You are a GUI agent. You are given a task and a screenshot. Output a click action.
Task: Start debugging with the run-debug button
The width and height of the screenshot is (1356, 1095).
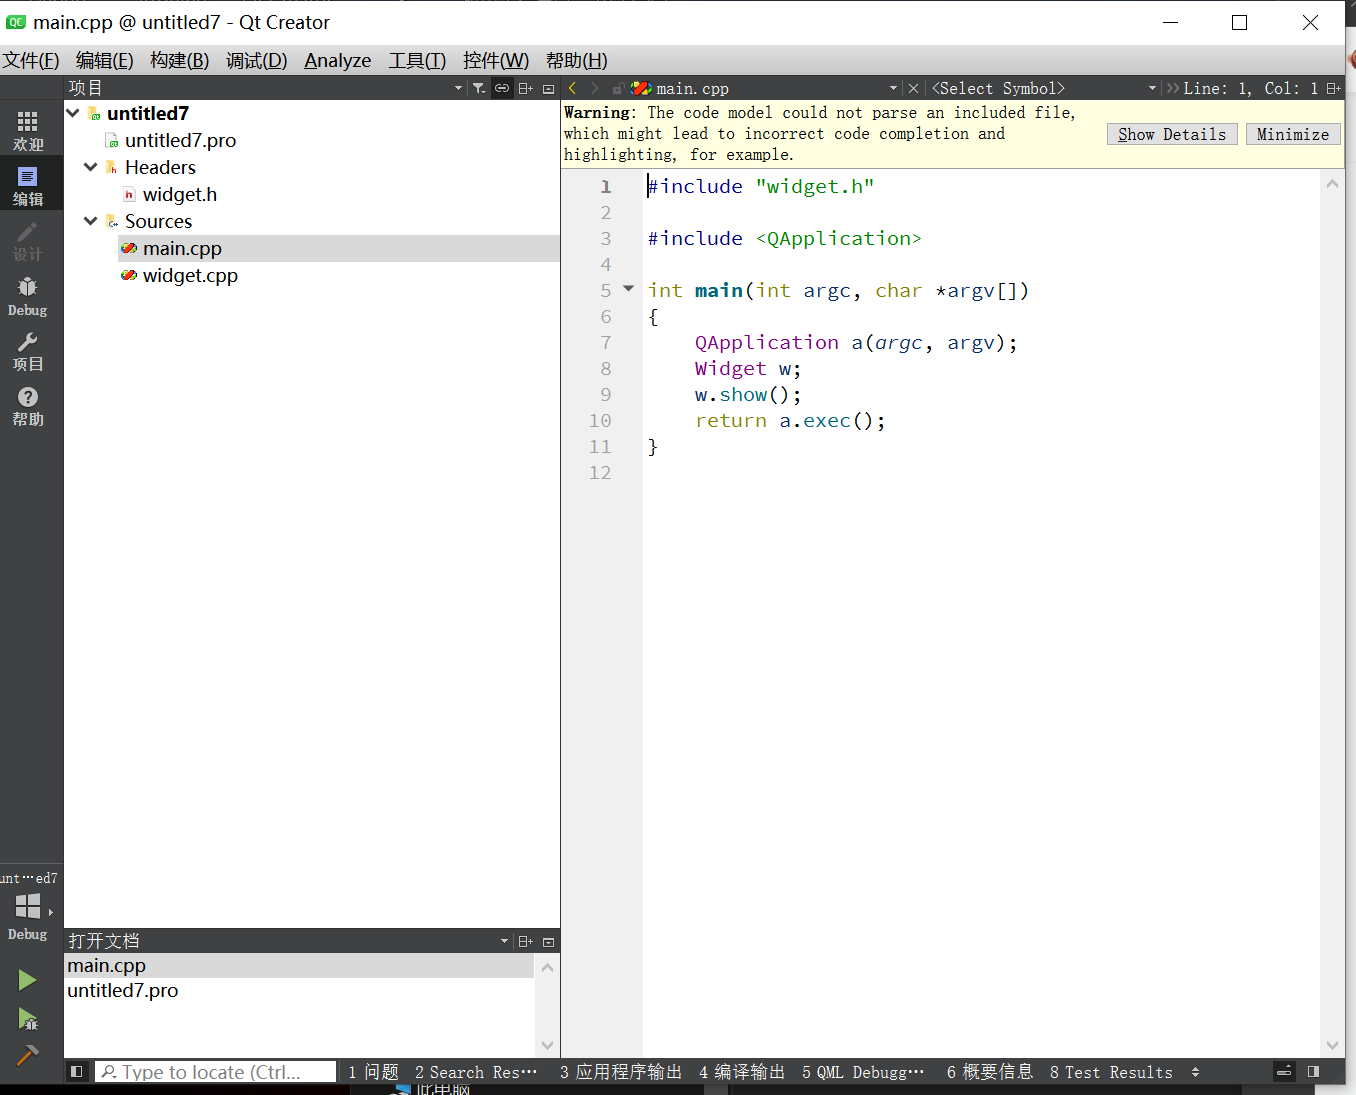point(27,1019)
